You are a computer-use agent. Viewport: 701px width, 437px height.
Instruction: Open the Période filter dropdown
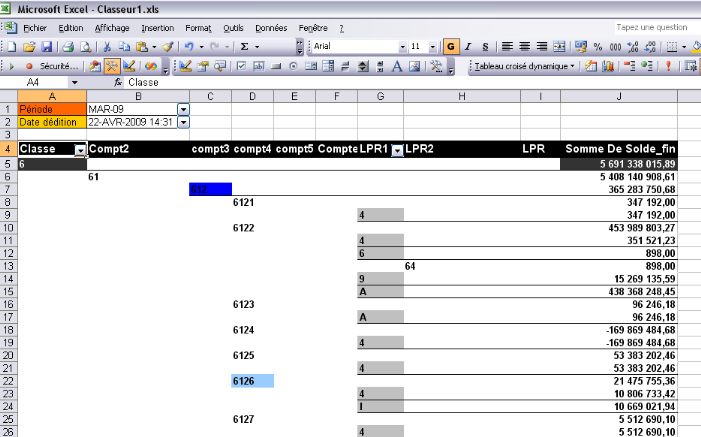pos(182,108)
